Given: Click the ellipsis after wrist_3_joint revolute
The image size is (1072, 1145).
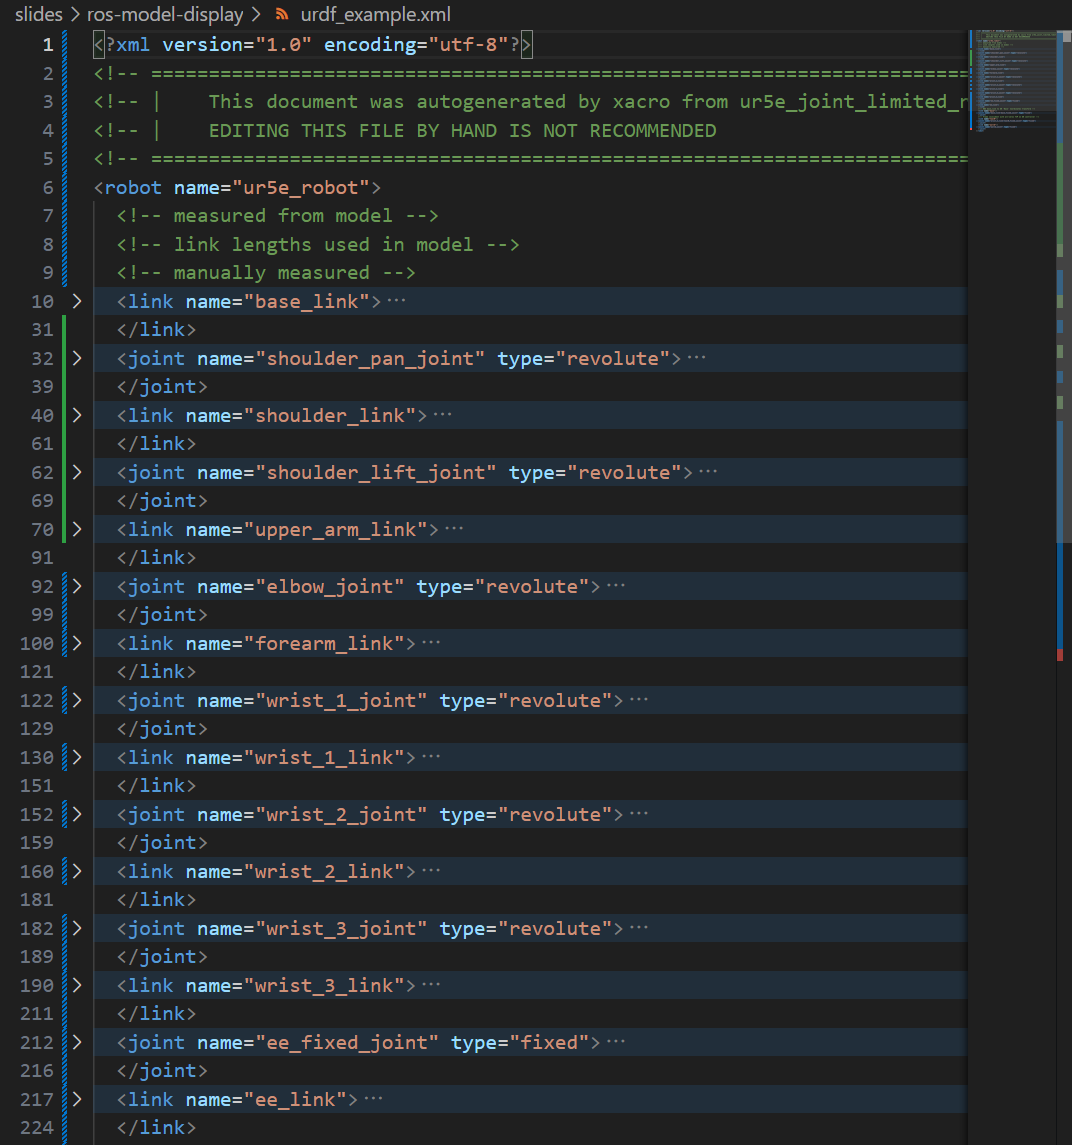Looking at the screenshot, I should pos(639,927).
